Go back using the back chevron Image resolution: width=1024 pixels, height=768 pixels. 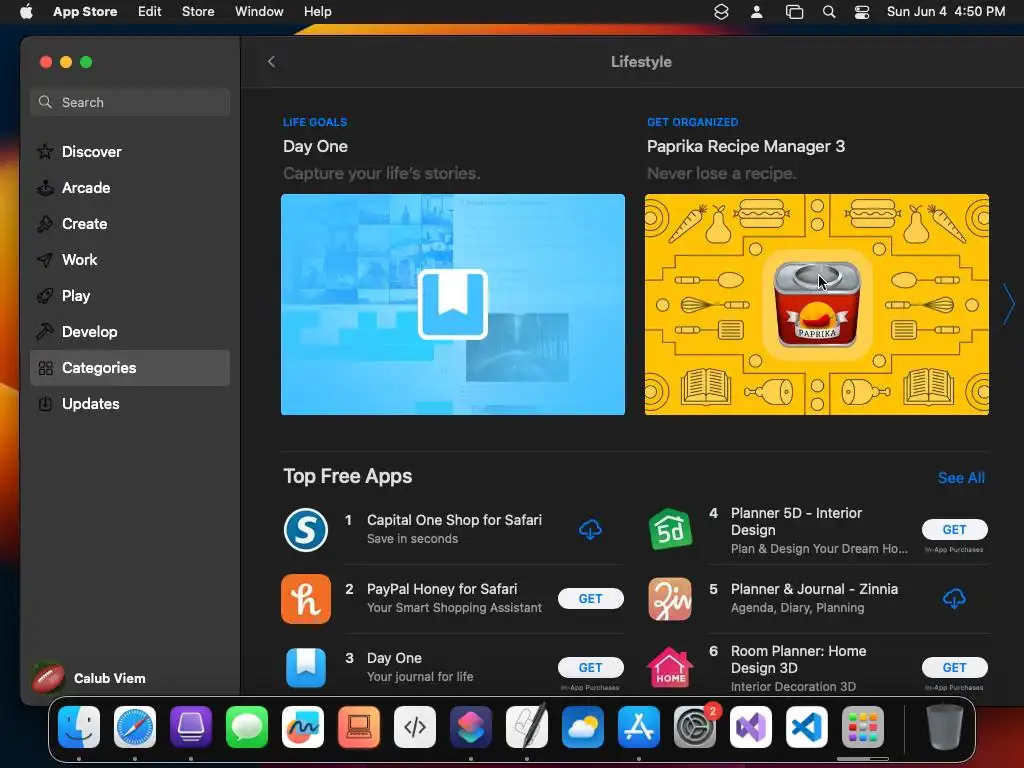point(272,61)
